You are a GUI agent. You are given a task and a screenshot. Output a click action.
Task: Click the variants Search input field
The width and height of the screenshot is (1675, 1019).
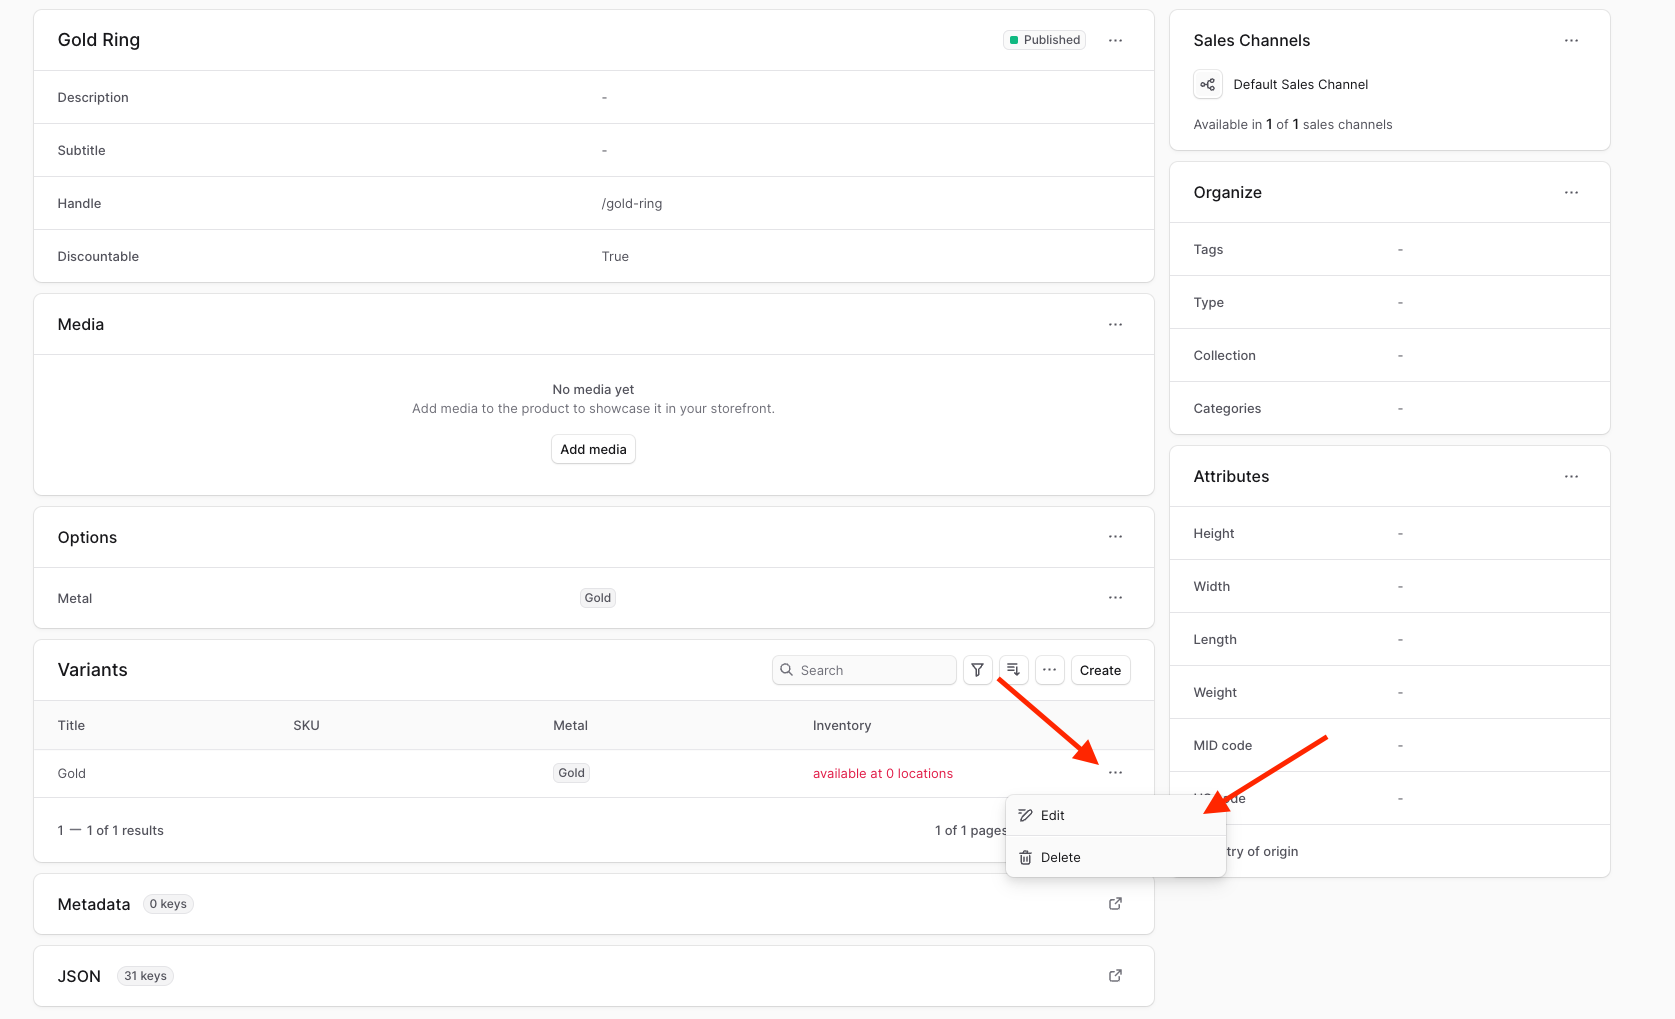864,670
